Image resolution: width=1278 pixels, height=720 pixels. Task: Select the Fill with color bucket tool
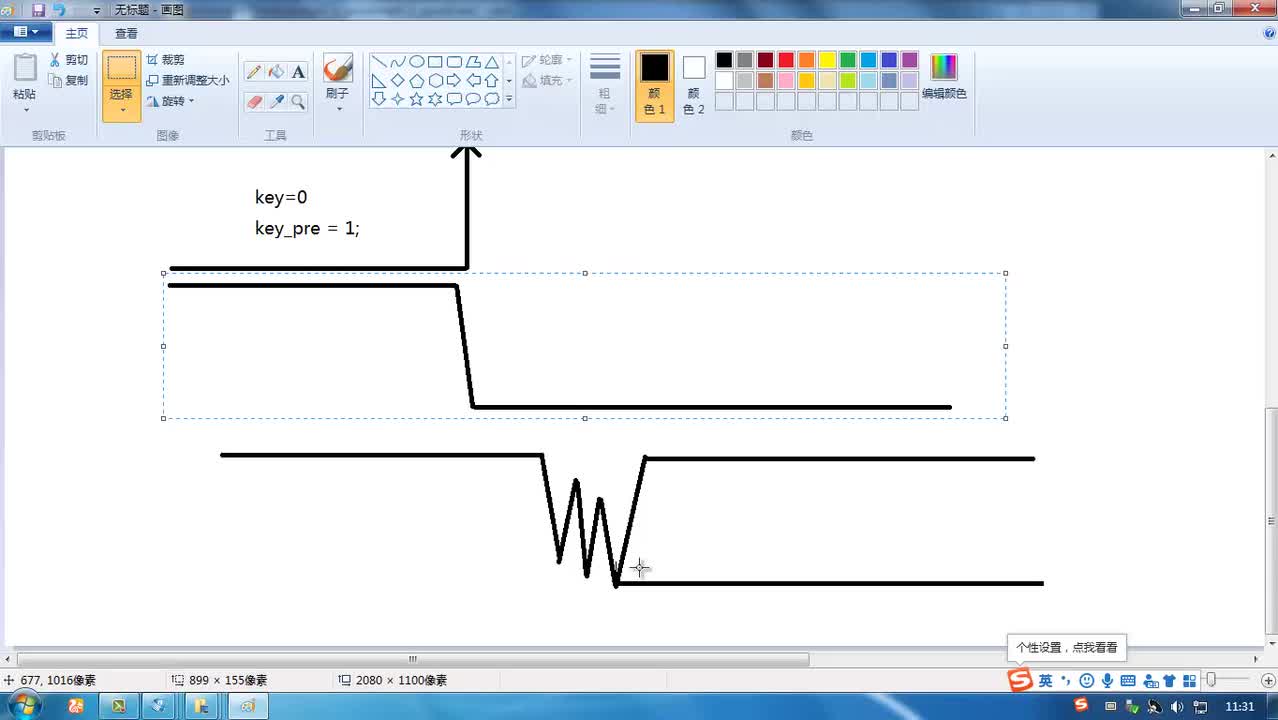(276, 72)
